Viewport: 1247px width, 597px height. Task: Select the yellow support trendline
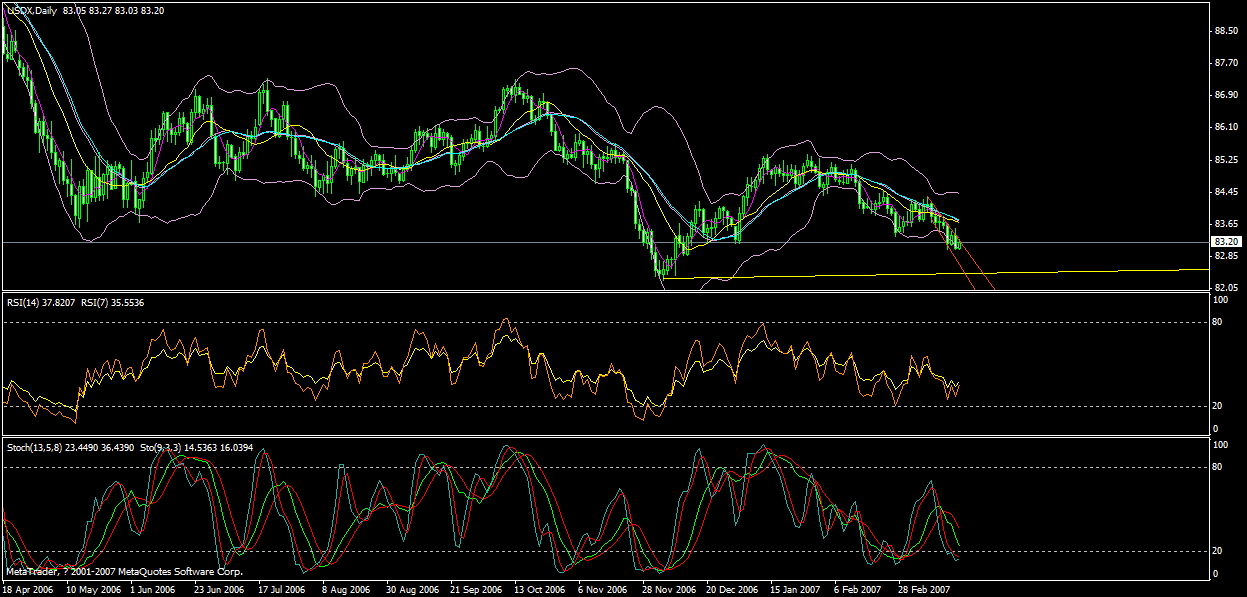click(x=900, y=273)
